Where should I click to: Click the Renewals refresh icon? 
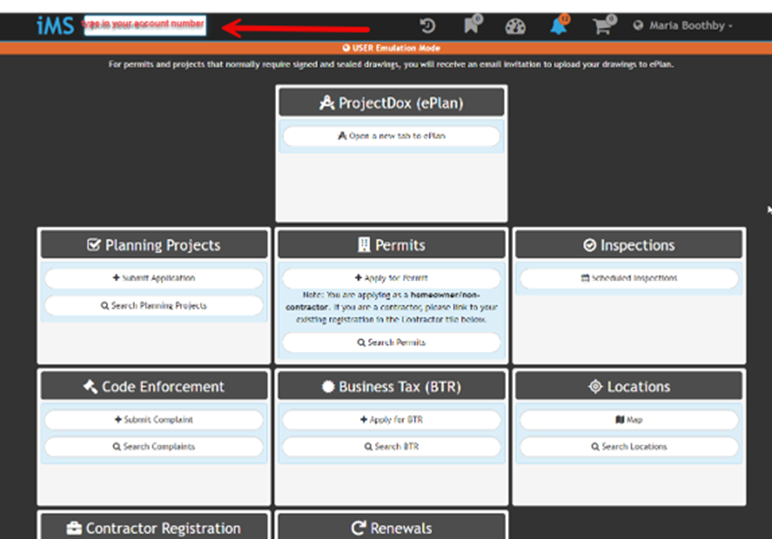[x=358, y=528]
